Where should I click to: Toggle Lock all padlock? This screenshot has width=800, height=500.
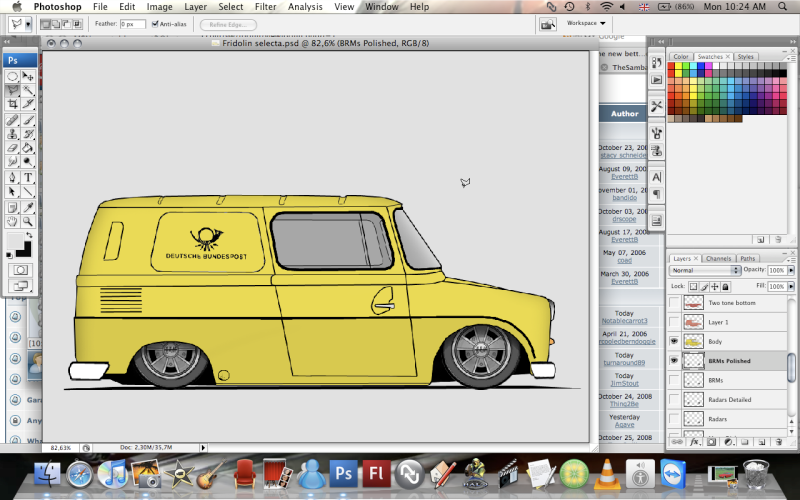726,286
